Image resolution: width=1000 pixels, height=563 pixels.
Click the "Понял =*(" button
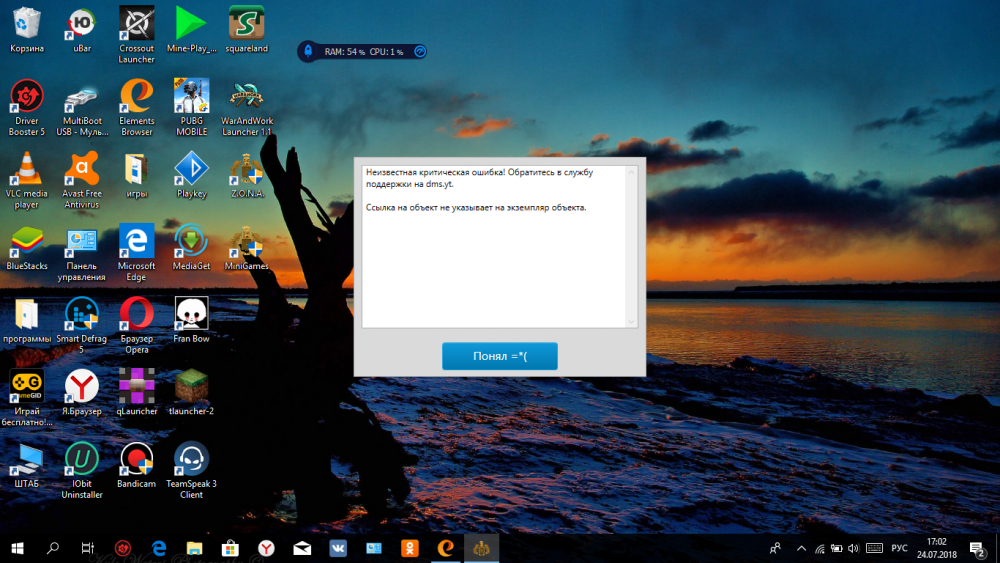pos(499,356)
